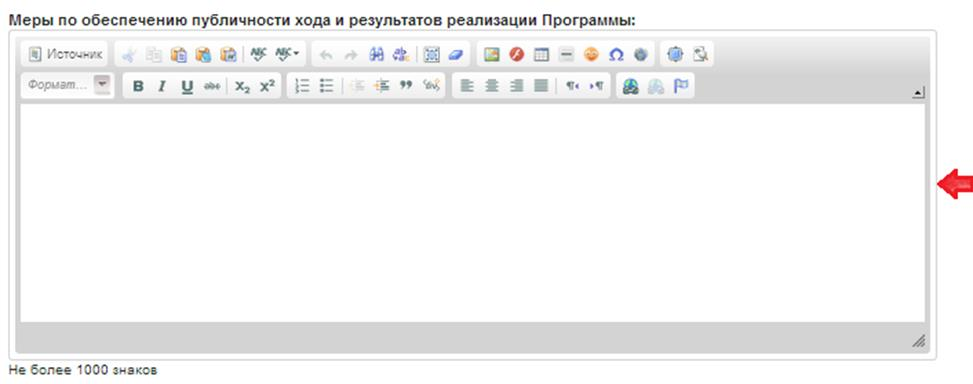The height and width of the screenshot is (384, 973).
Task: Toggle superscript formatting
Action: [267, 86]
